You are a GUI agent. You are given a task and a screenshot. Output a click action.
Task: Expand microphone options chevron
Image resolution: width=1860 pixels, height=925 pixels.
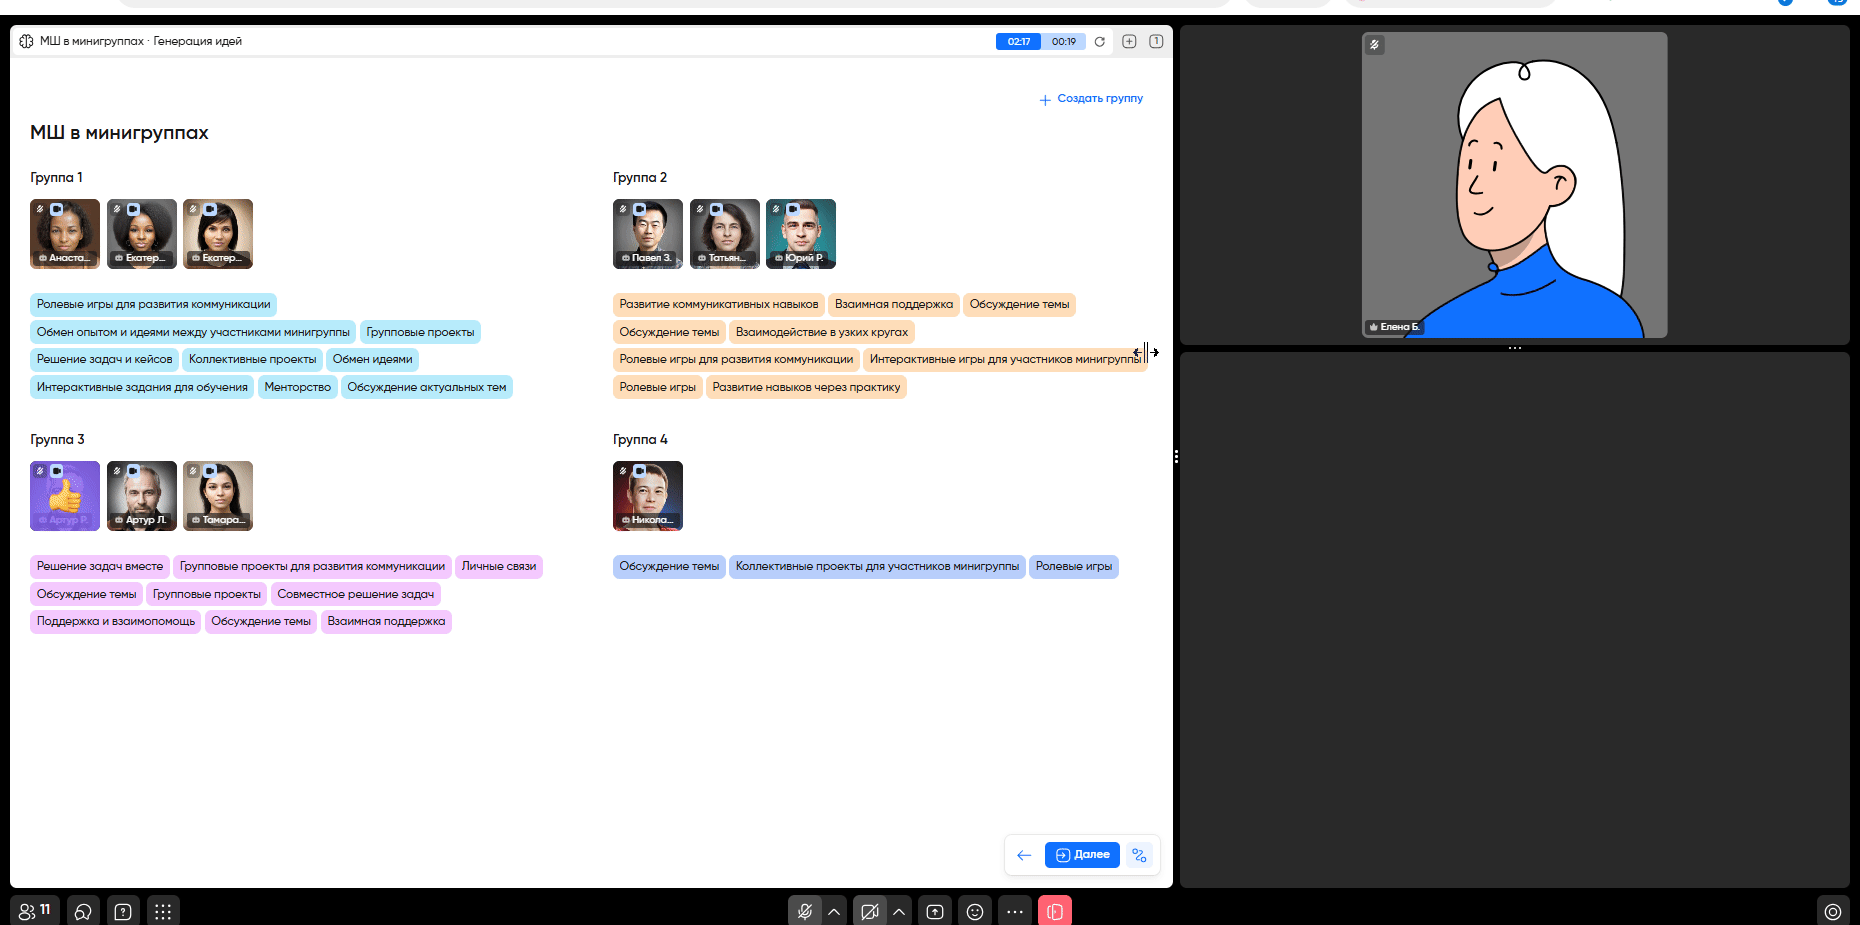(834, 911)
